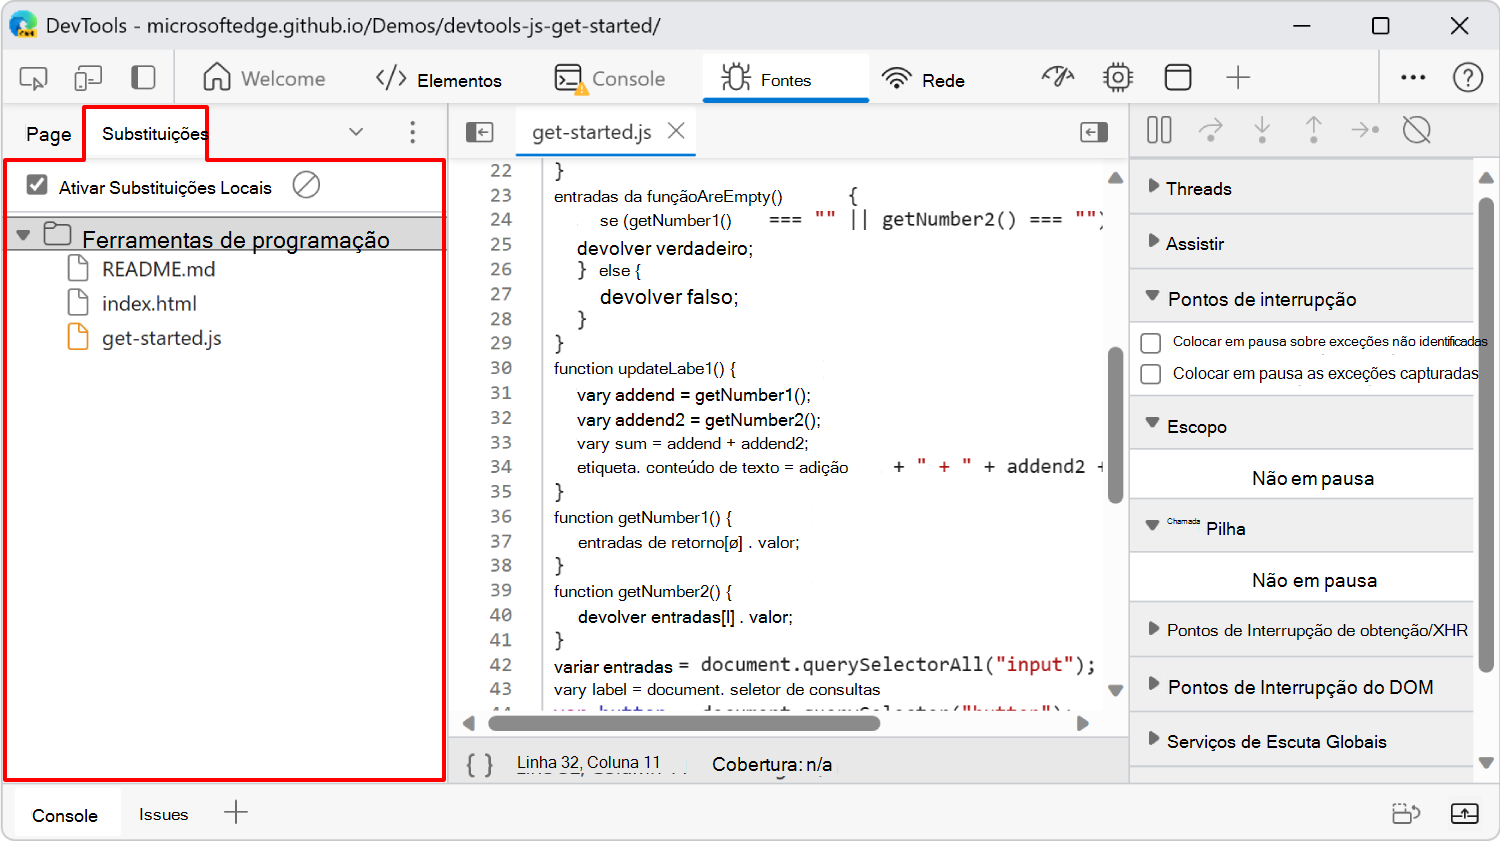Expand the Assistir section

click(x=1154, y=241)
